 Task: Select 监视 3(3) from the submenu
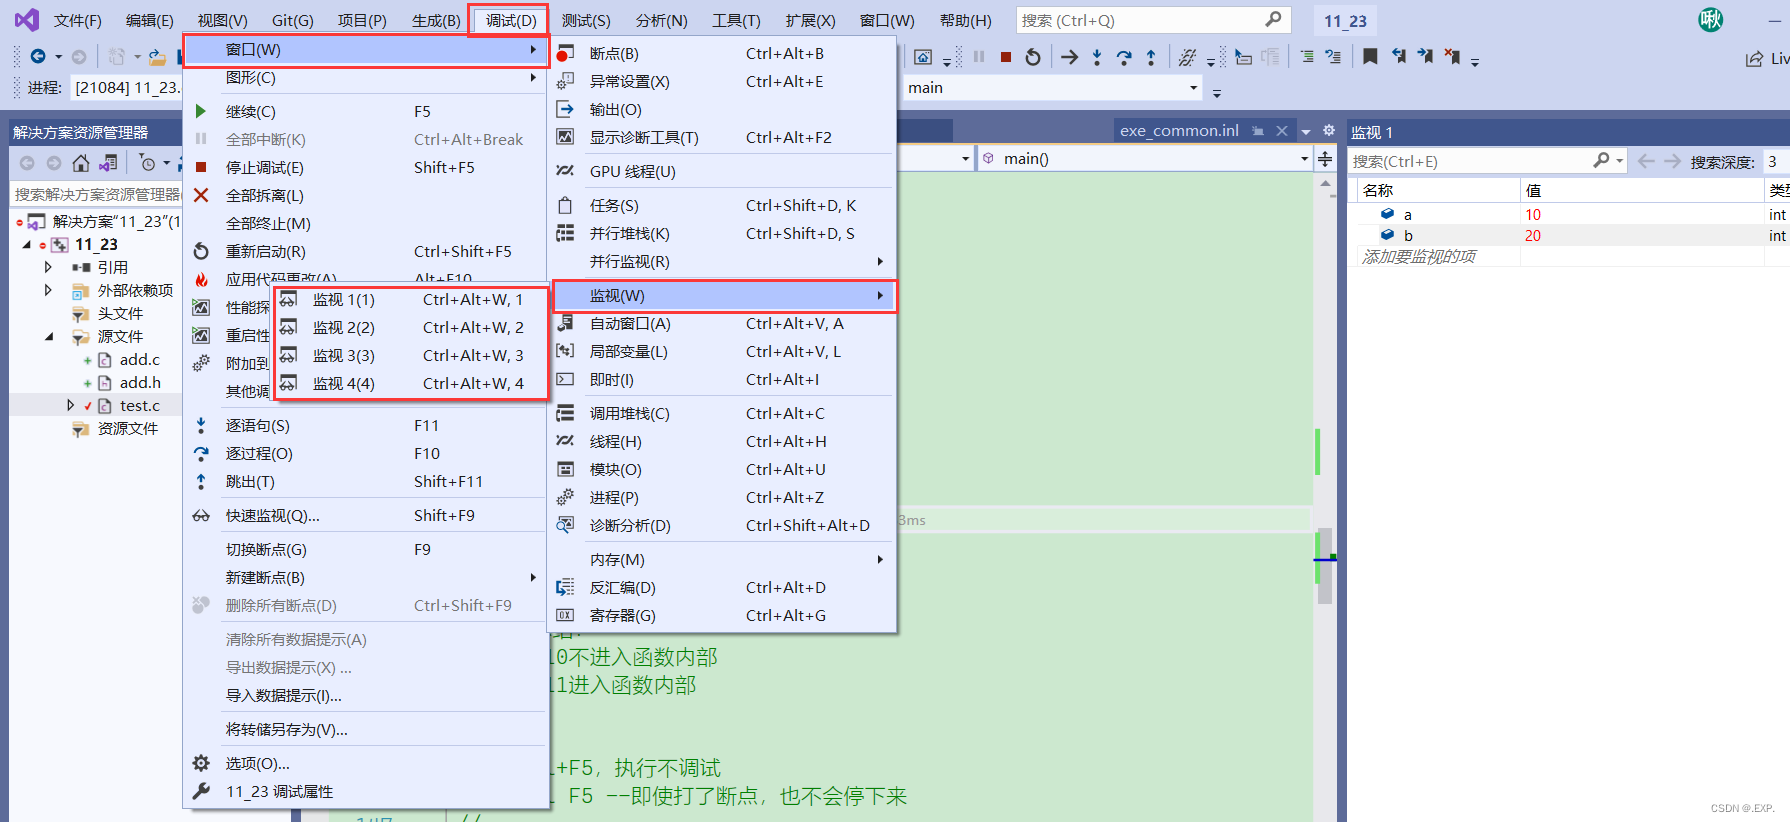click(411, 356)
